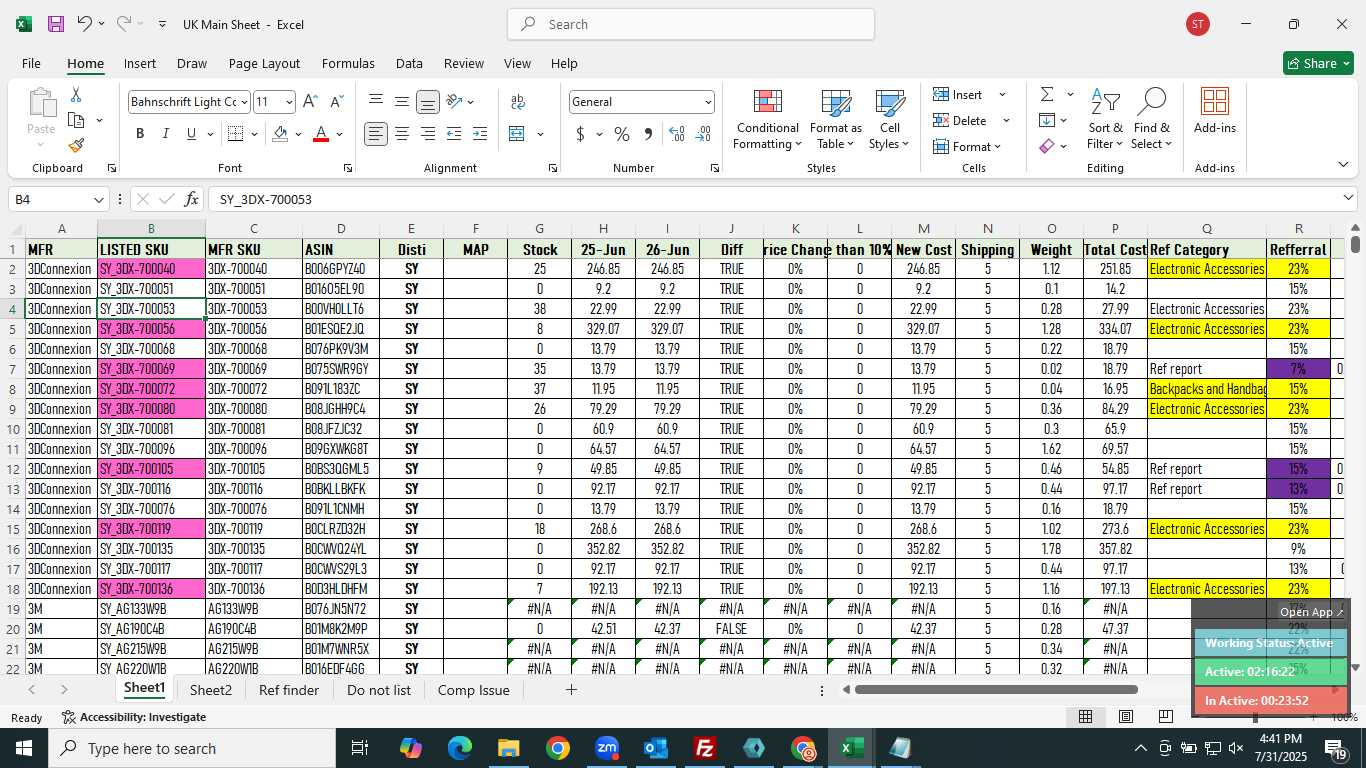Save the workbook with the floppy icon
Viewport: 1366px width, 768px height.
pyautogui.click(x=56, y=24)
